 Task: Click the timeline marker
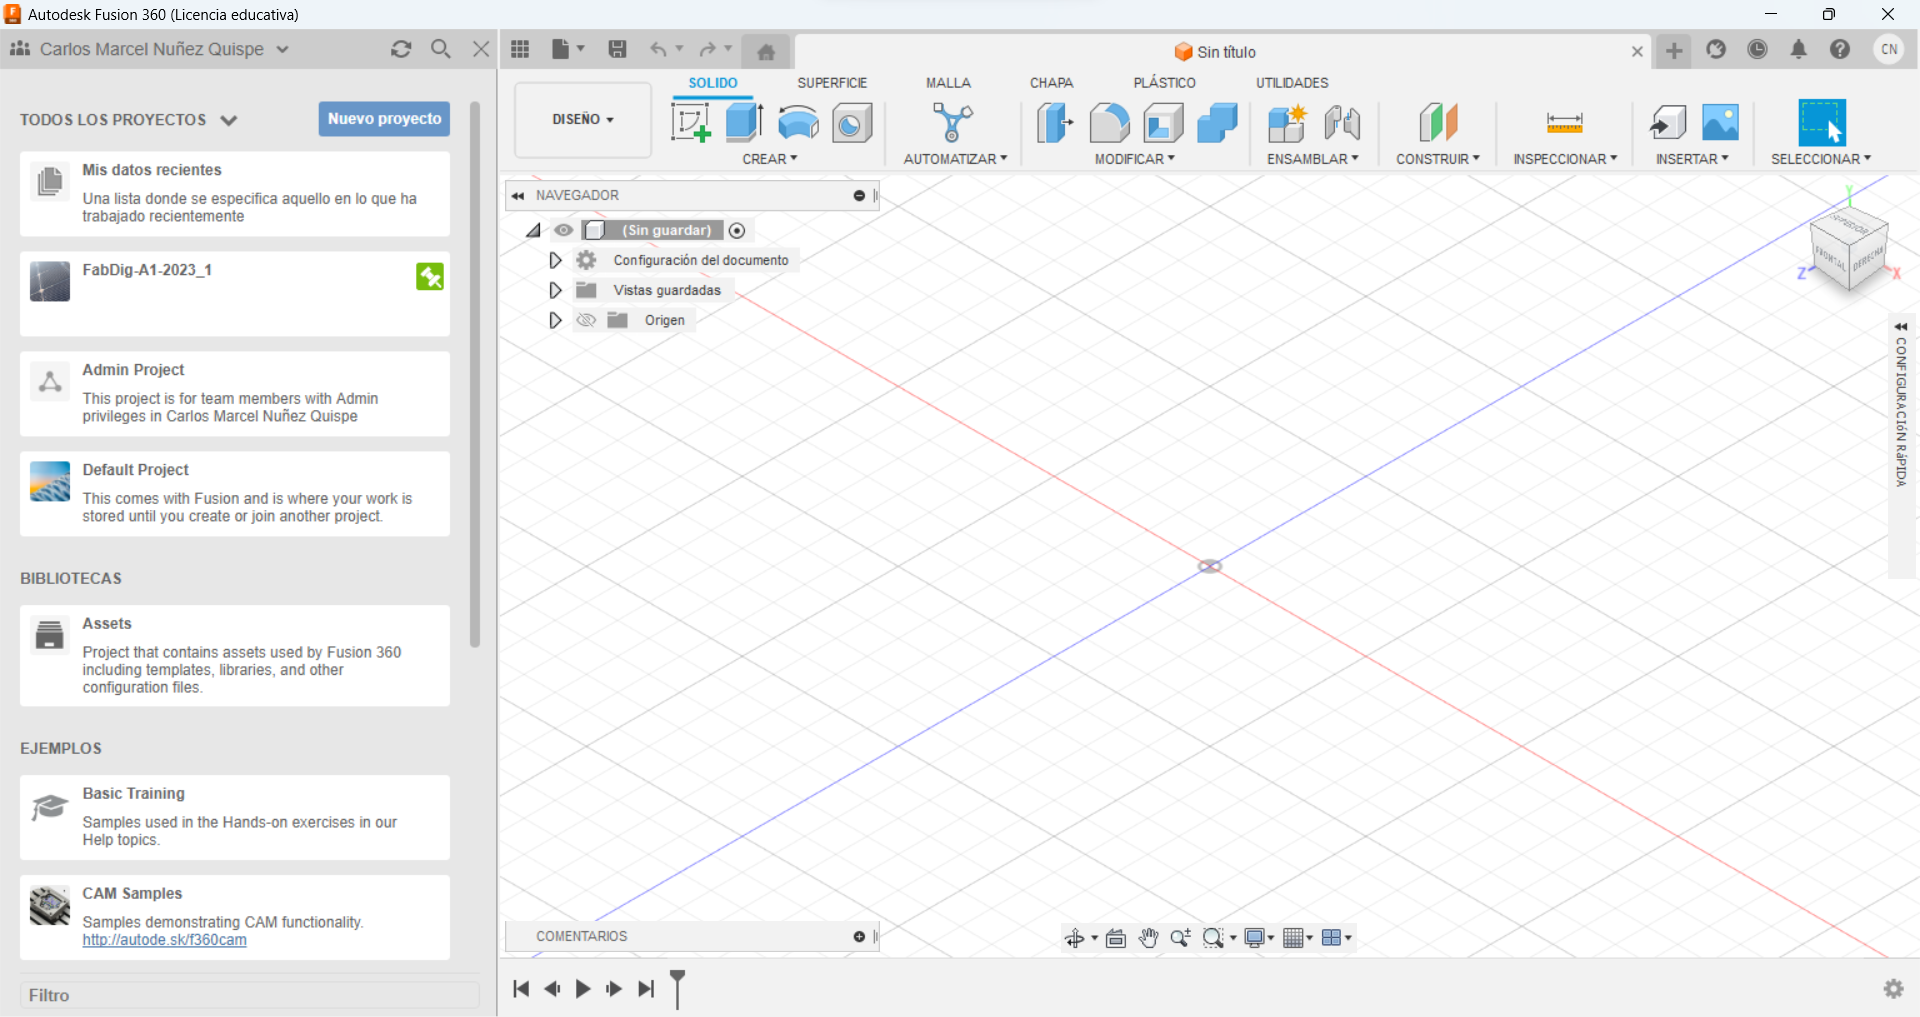pos(678,989)
